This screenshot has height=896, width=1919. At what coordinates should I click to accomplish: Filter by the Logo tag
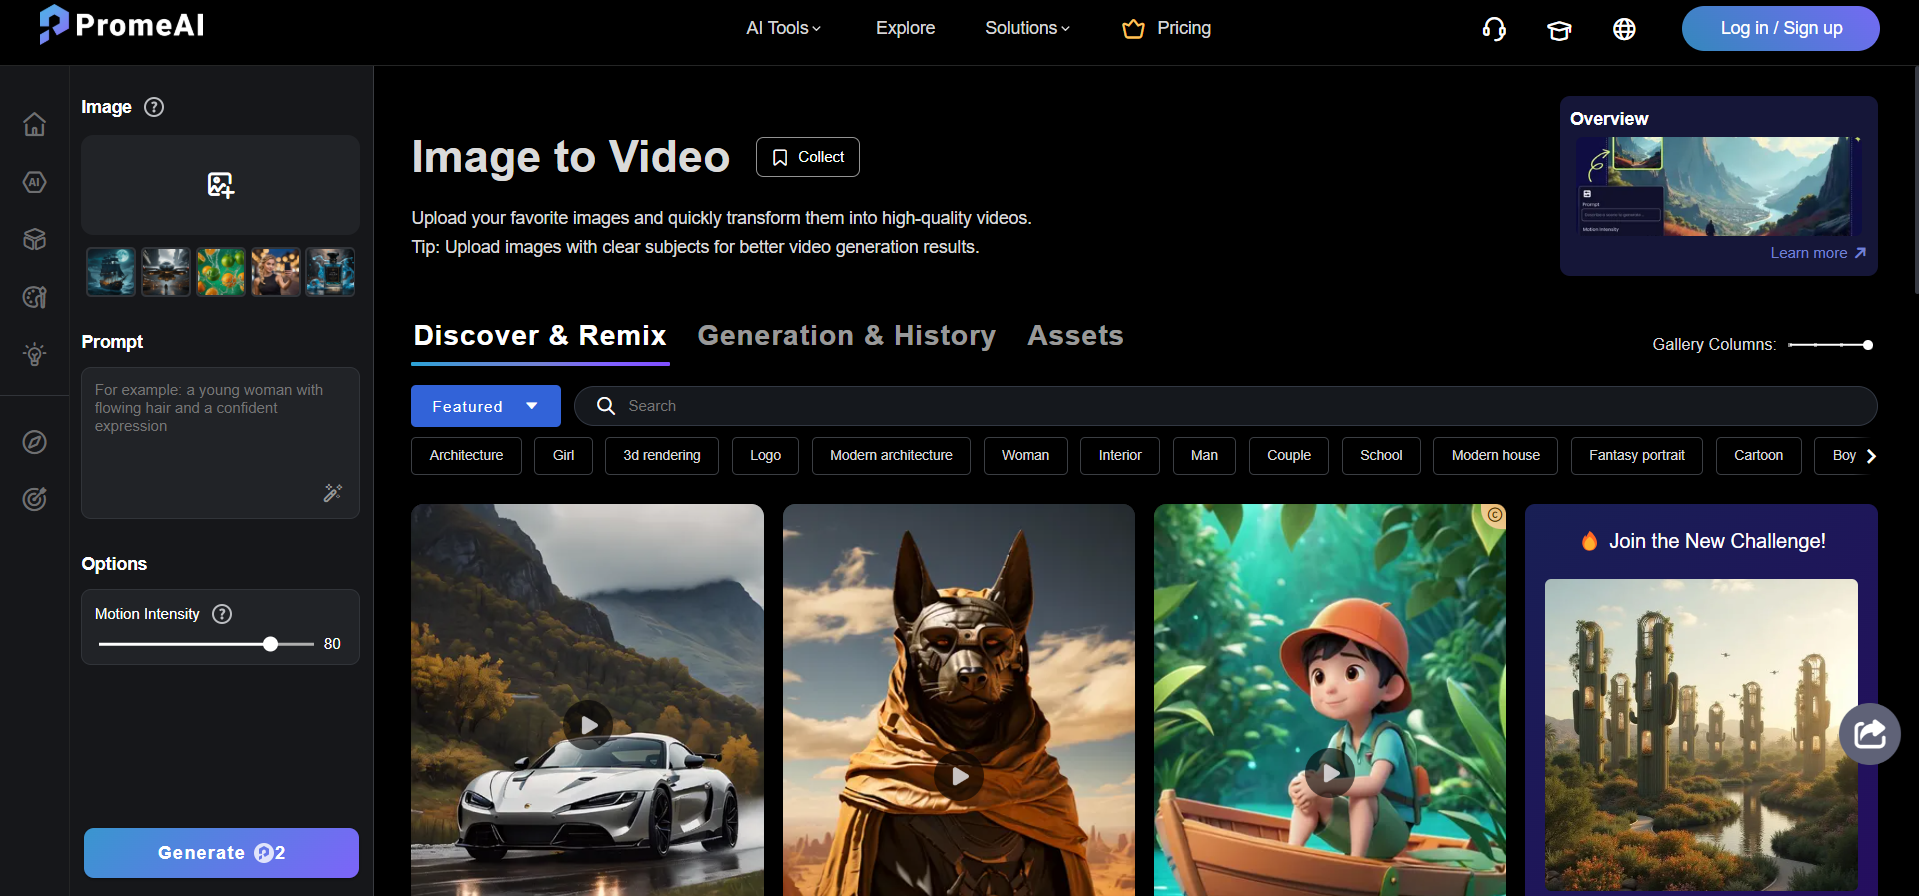(765, 455)
